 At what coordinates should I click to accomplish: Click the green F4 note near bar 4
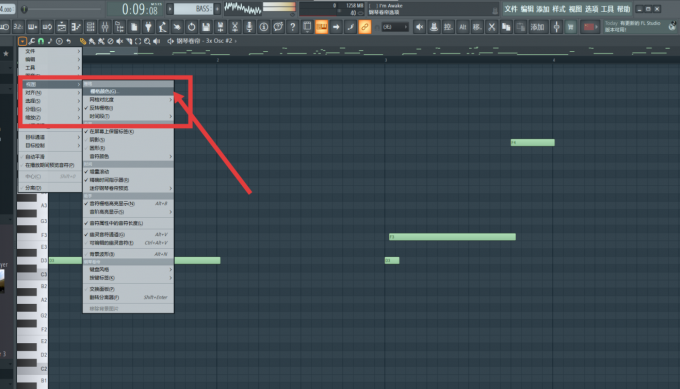(533, 142)
